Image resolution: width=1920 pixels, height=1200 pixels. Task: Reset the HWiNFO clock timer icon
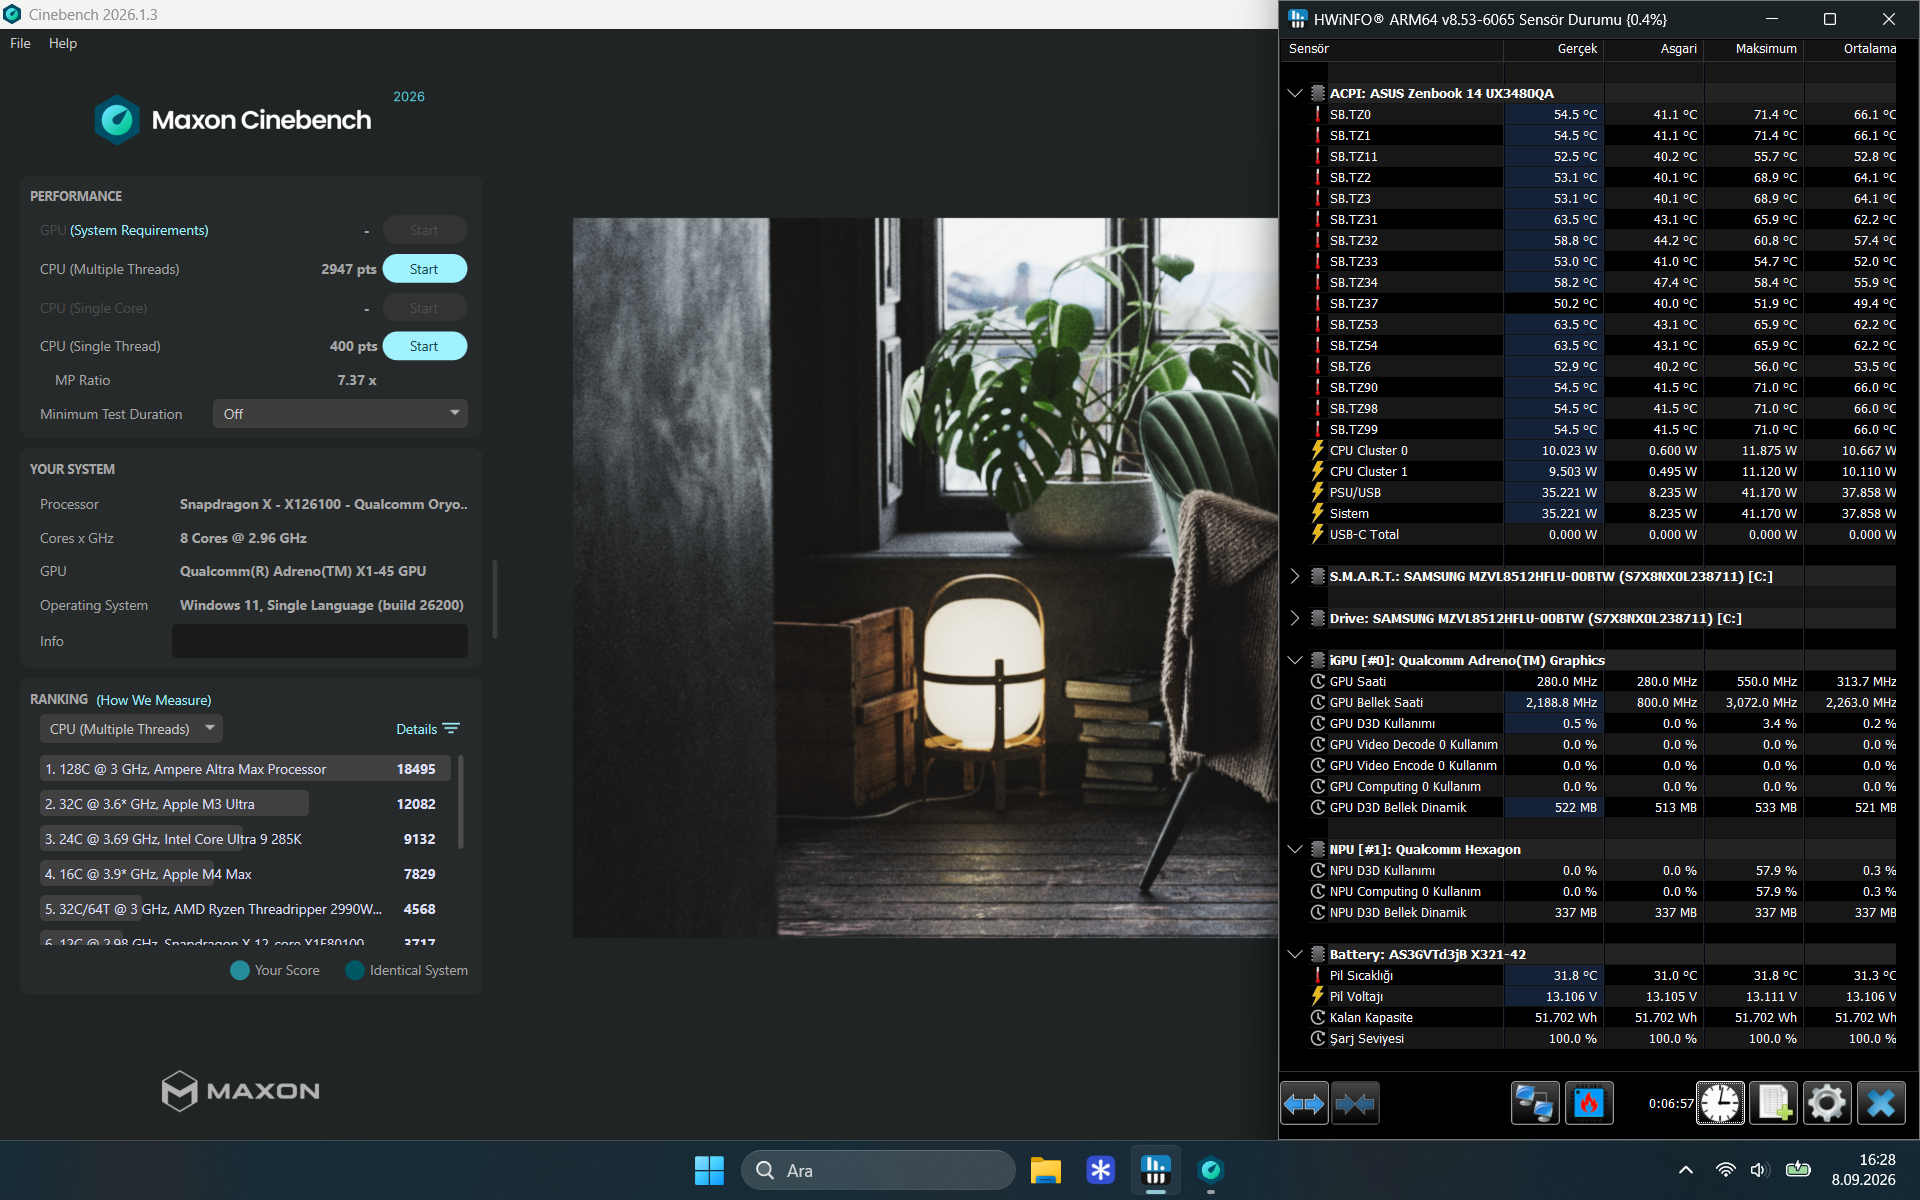(x=1720, y=1103)
